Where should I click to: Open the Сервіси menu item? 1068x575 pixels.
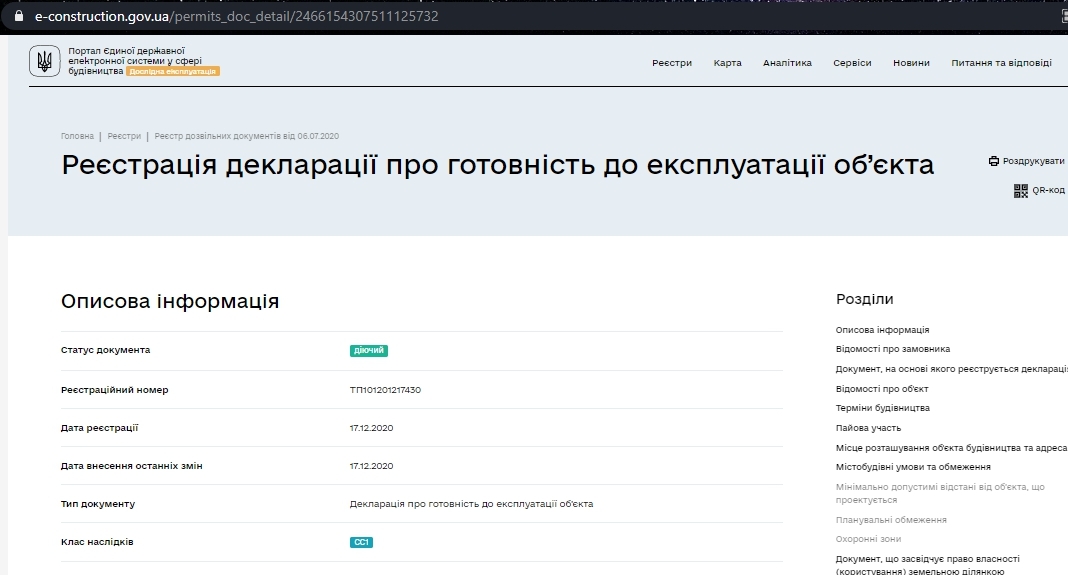click(852, 63)
